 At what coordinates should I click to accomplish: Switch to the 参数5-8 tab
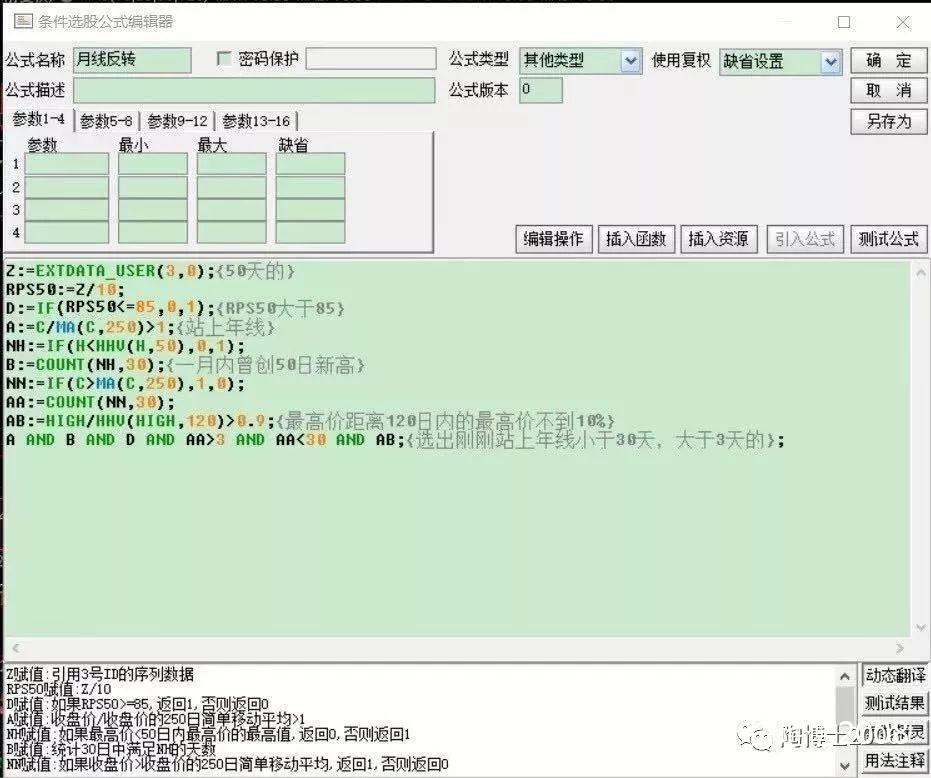(x=106, y=121)
